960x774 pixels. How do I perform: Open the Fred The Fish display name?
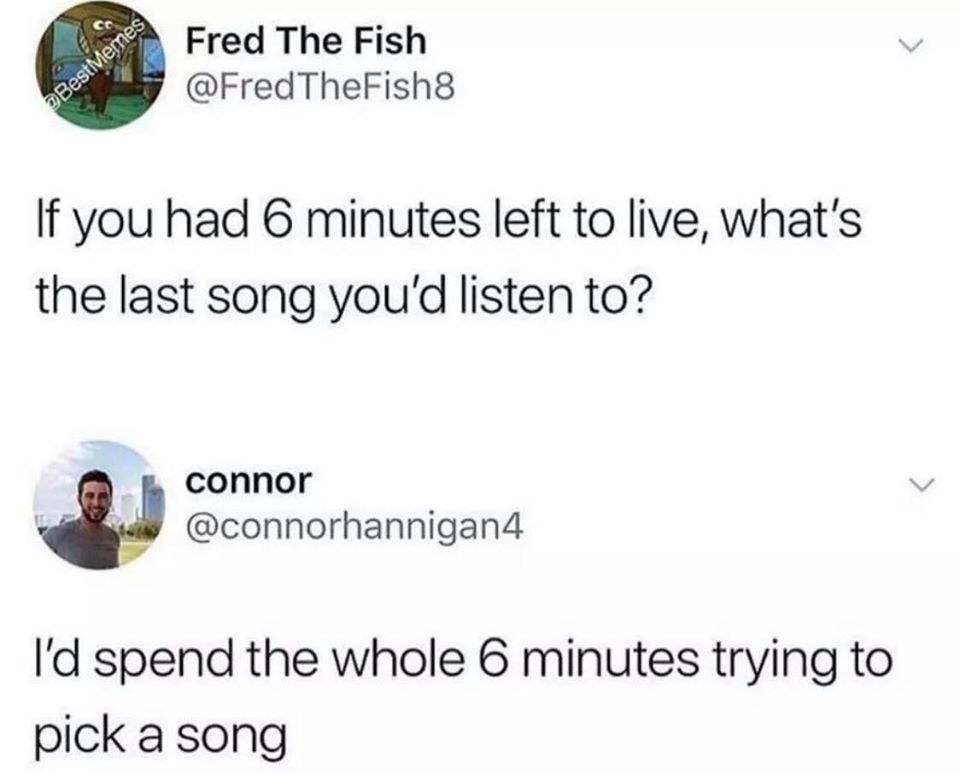[x=306, y=42]
